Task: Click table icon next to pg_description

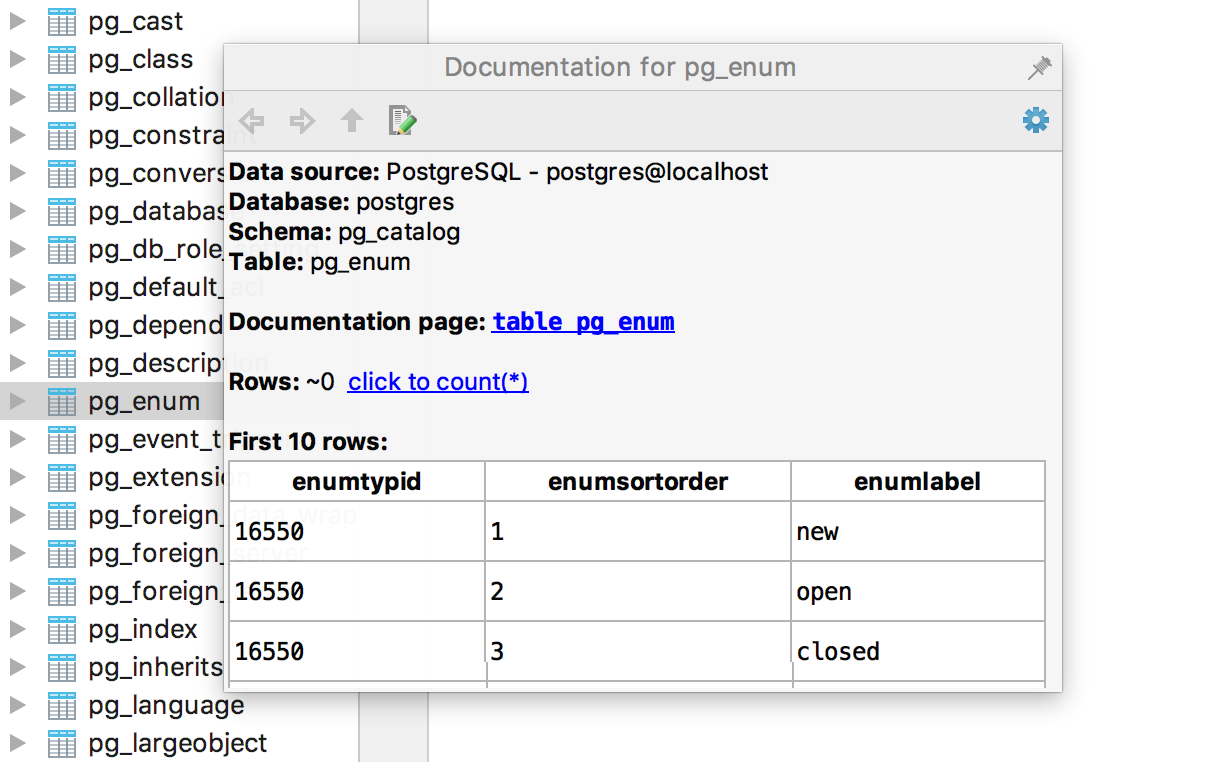Action: click(62, 363)
